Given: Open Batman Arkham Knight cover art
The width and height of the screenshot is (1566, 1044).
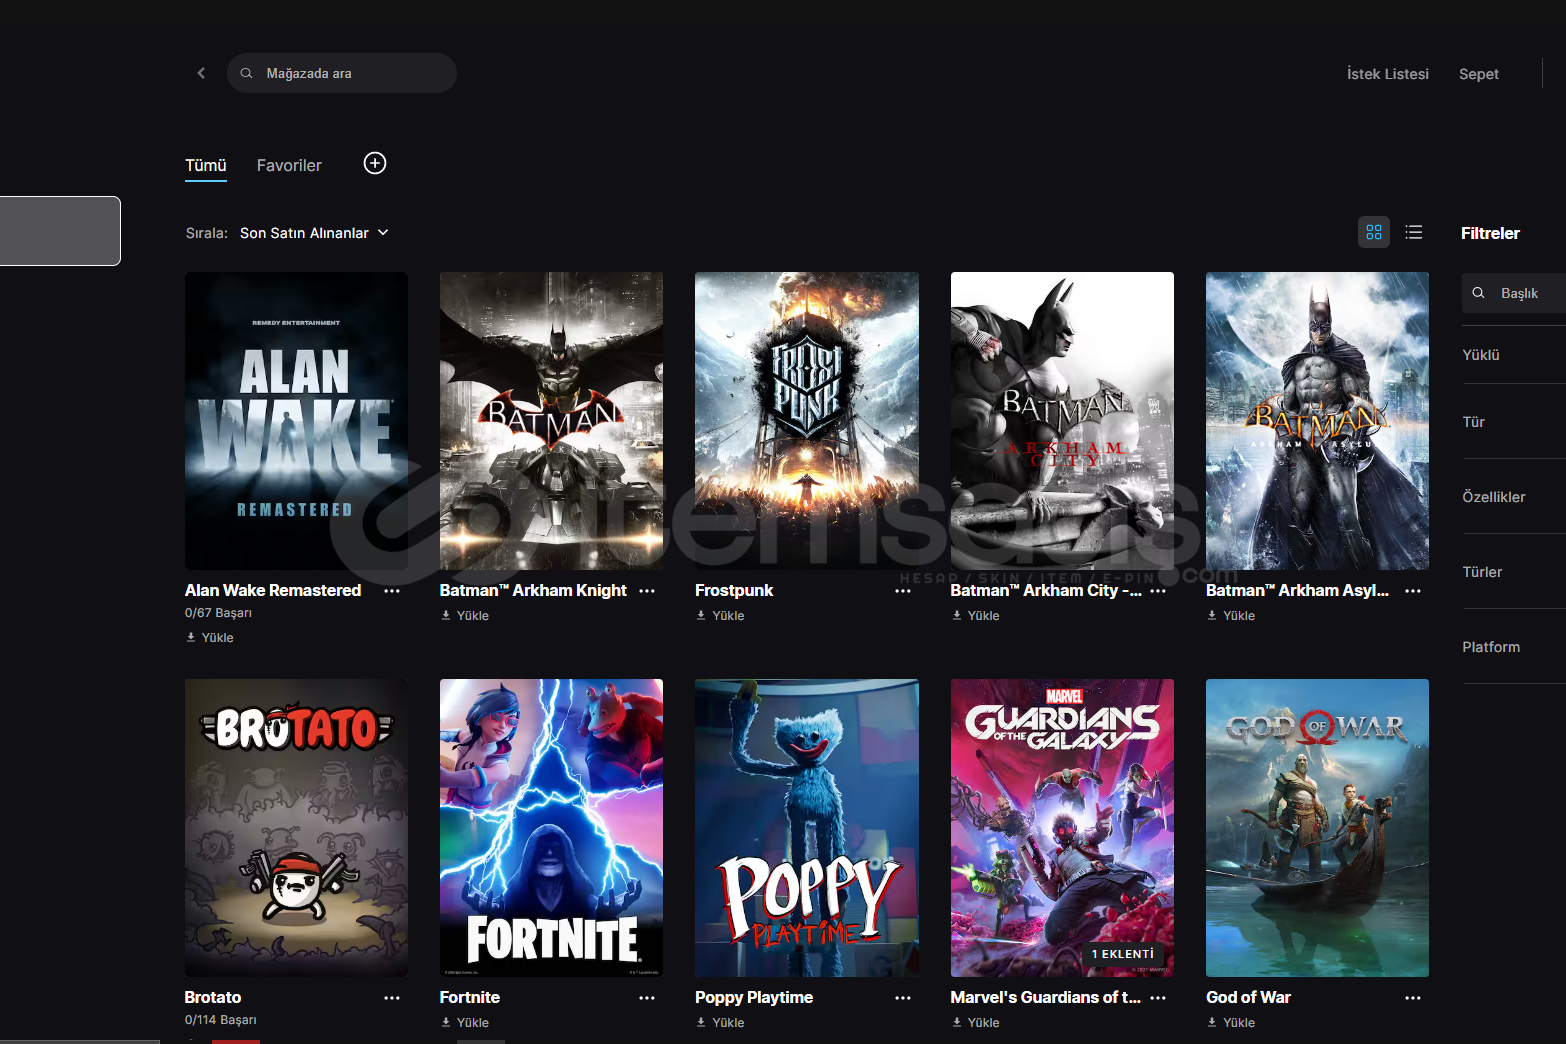Looking at the screenshot, I should tap(551, 421).
